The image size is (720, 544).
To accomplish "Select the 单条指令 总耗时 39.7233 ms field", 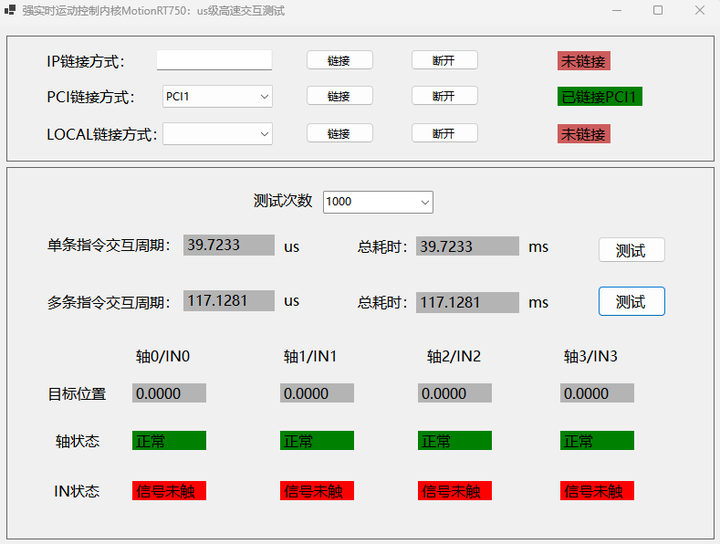I will (x=467, y=246).
